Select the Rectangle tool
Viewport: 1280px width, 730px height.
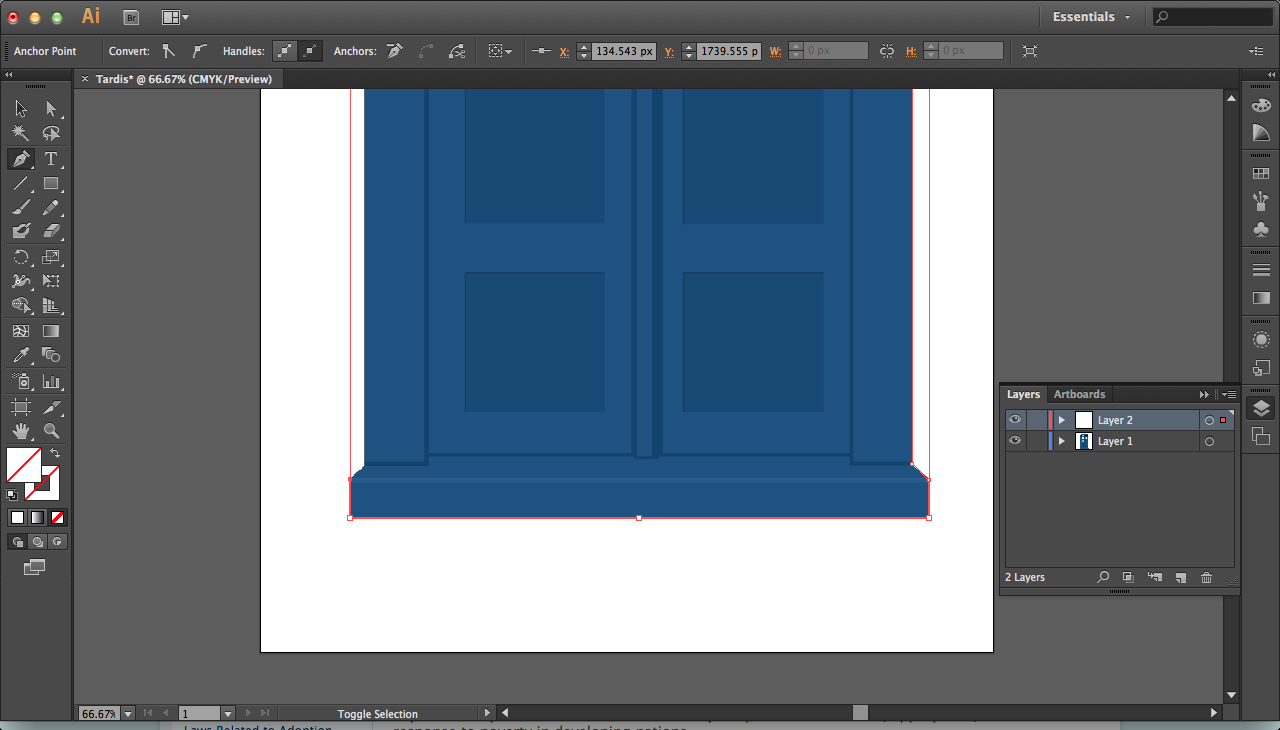coord(51,183)
